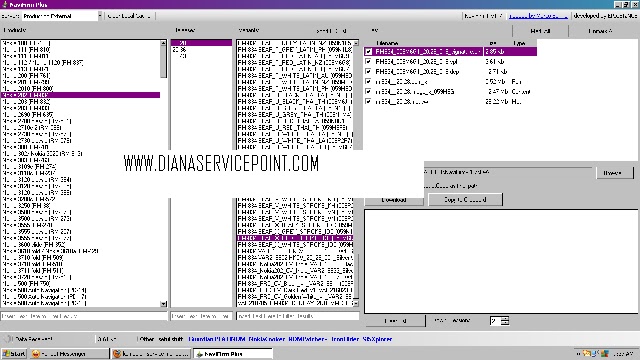Click the variants list scroll-up arrow
The image size is (640, 360).
pyautogui.click(x=356, y=43)
